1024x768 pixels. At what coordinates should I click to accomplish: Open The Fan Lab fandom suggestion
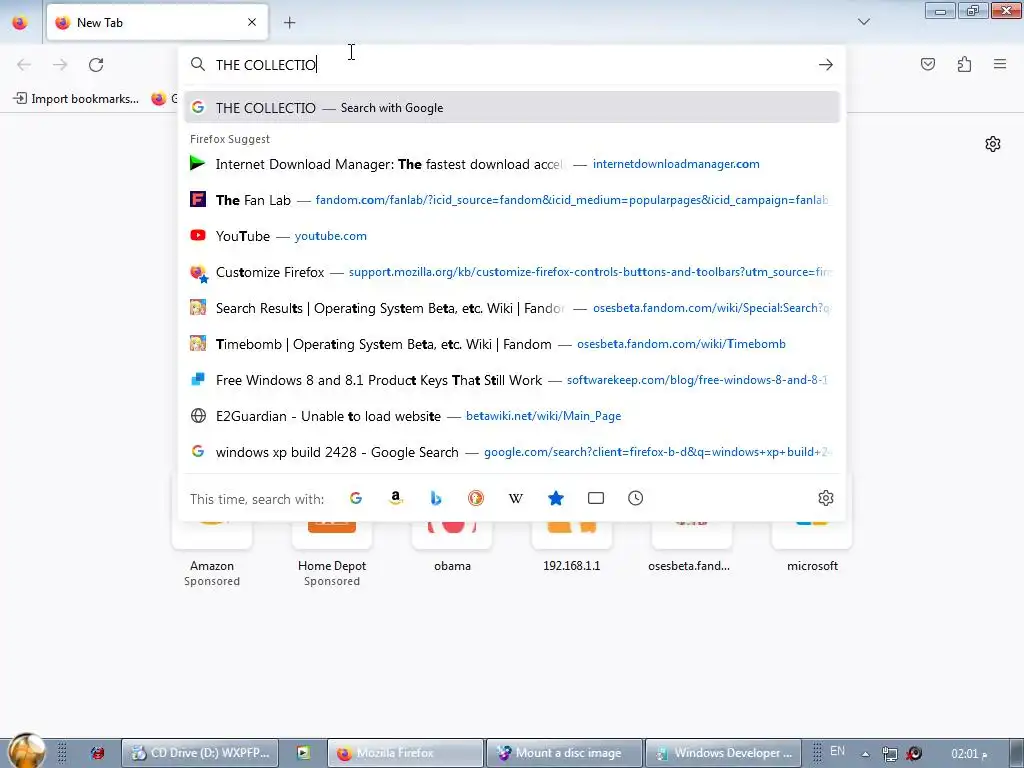pyautogui.click(x=512, y=200)
